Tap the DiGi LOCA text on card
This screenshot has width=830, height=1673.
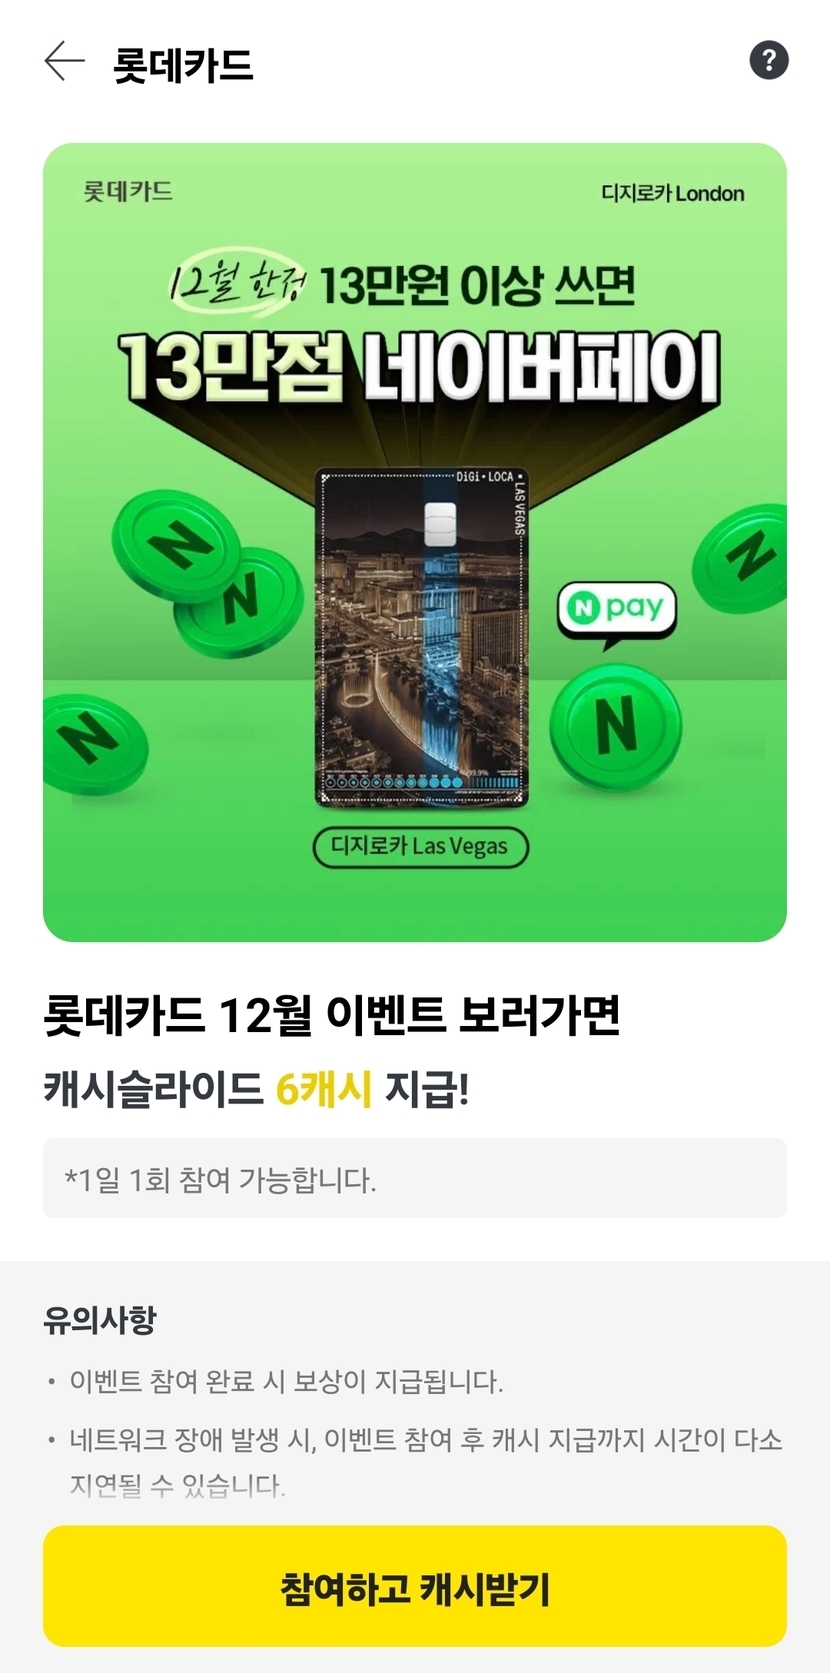pyautogui.click(x=485, y=477)
